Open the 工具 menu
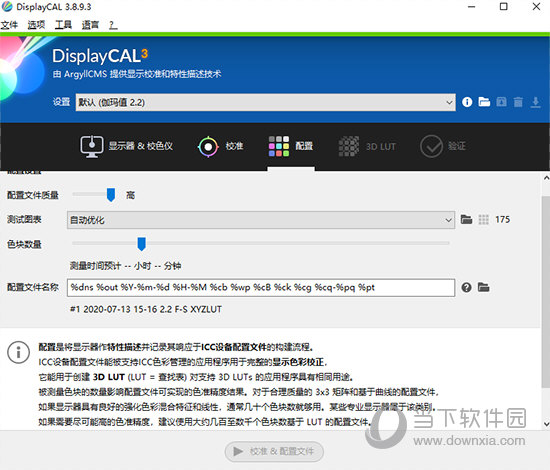This screenshot has height=470, width=550. (63, 25)
